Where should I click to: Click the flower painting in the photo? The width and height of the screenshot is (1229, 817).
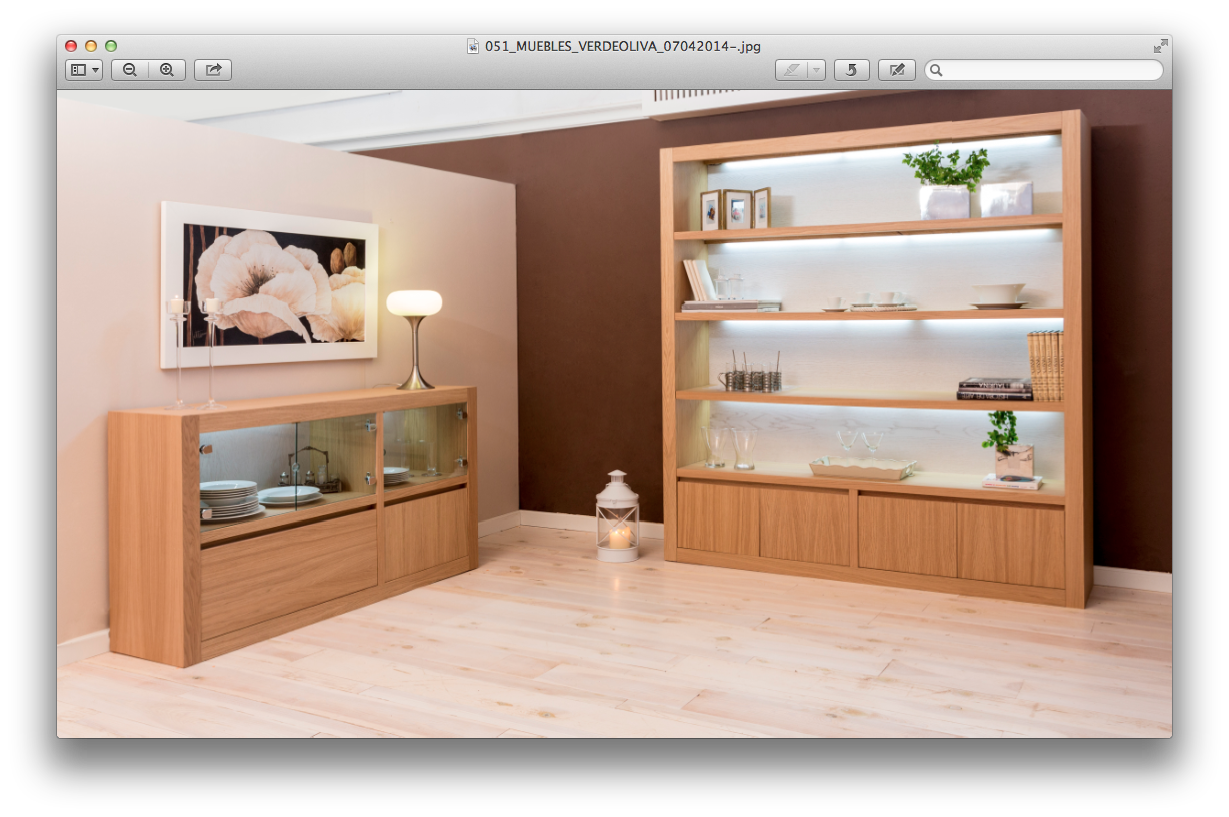[270, 283]
